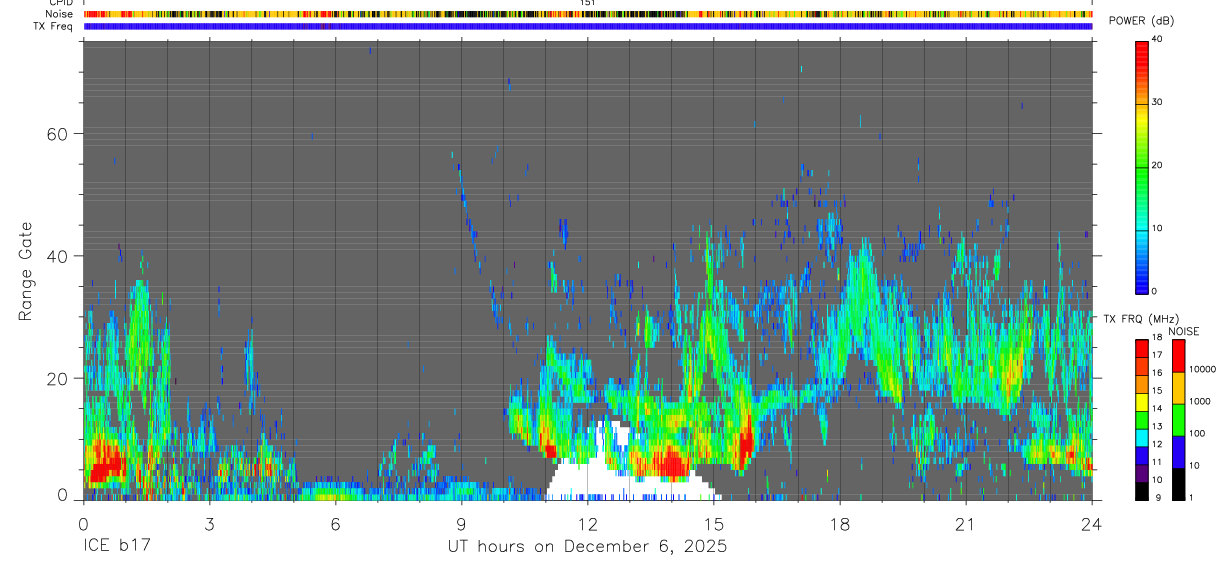The image size is (1228, 567).
Task: Click the '11' label on TX FRQ scale
Action: 1157,462
